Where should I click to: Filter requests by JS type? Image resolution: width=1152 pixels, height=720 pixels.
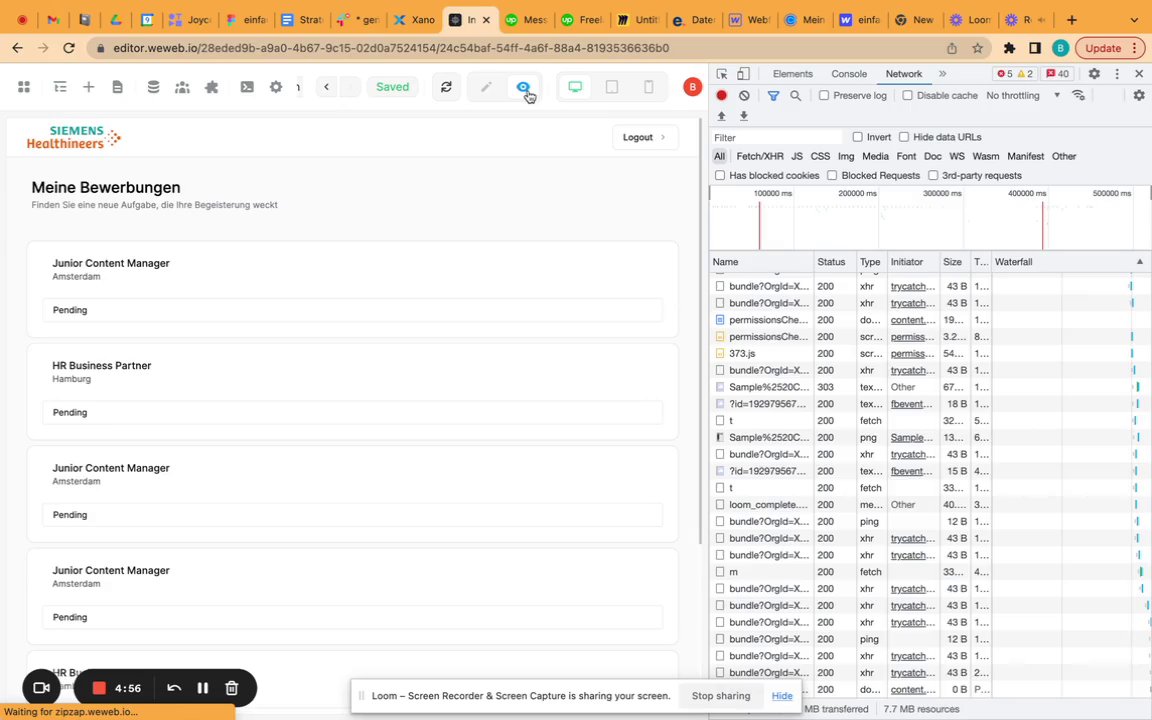[796, 156]
